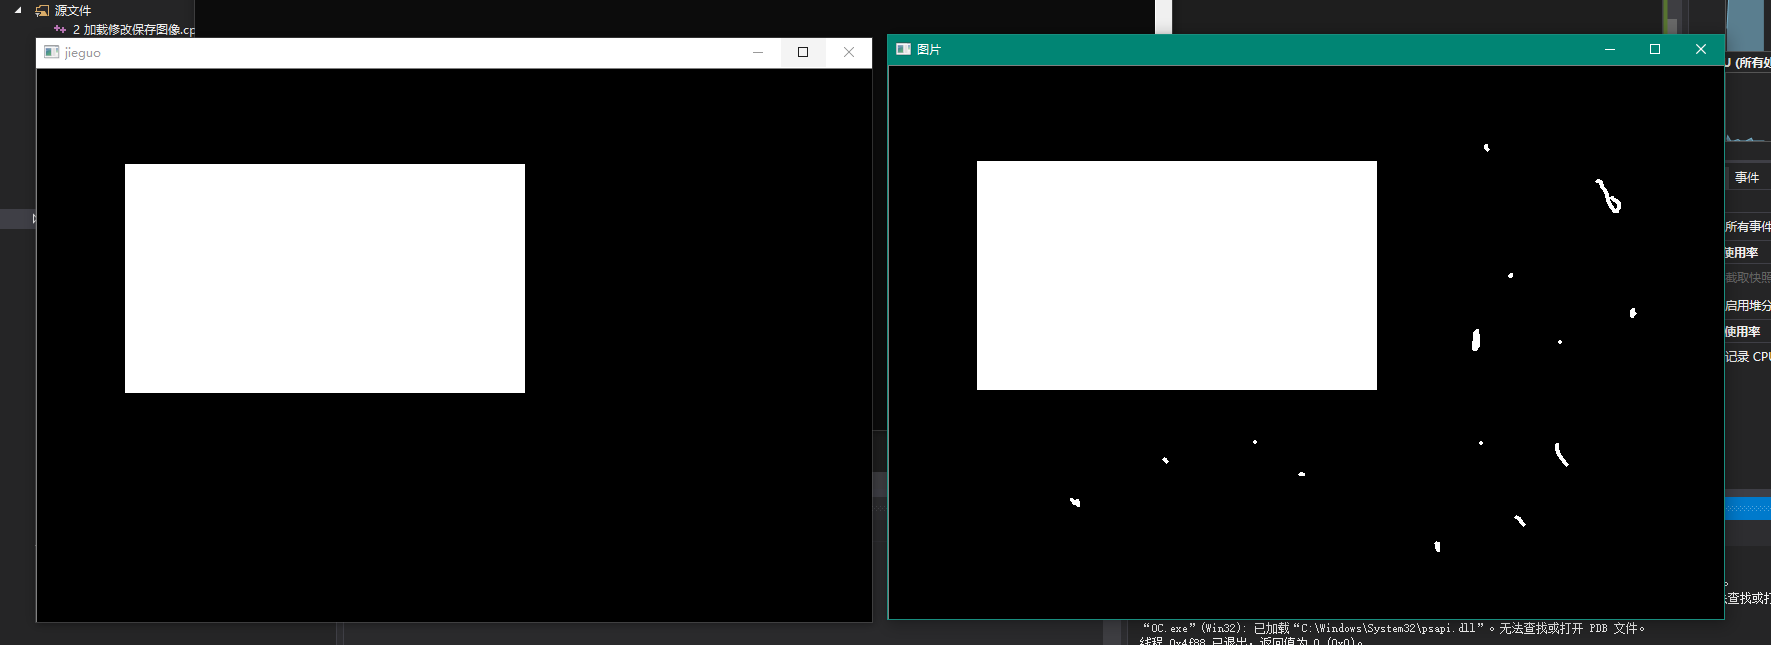Minimize the 图片 window
Viewport: 1771px width, 645px height.
[x=1610, y=49]
